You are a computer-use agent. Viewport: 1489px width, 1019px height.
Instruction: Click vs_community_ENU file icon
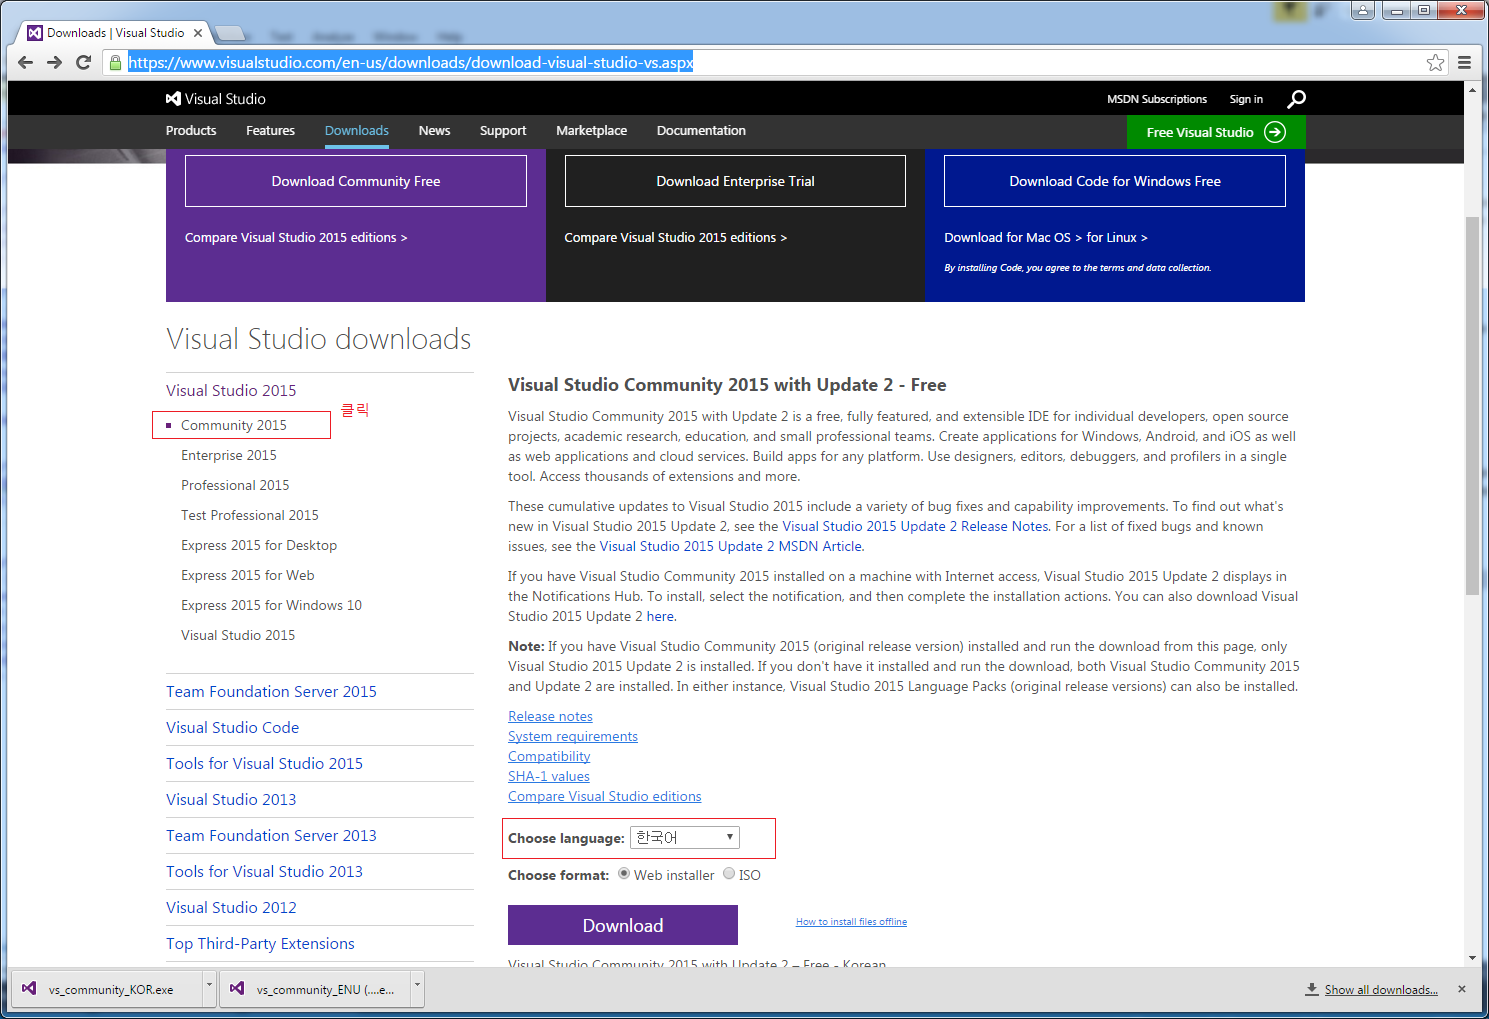[x=237, y=989]
